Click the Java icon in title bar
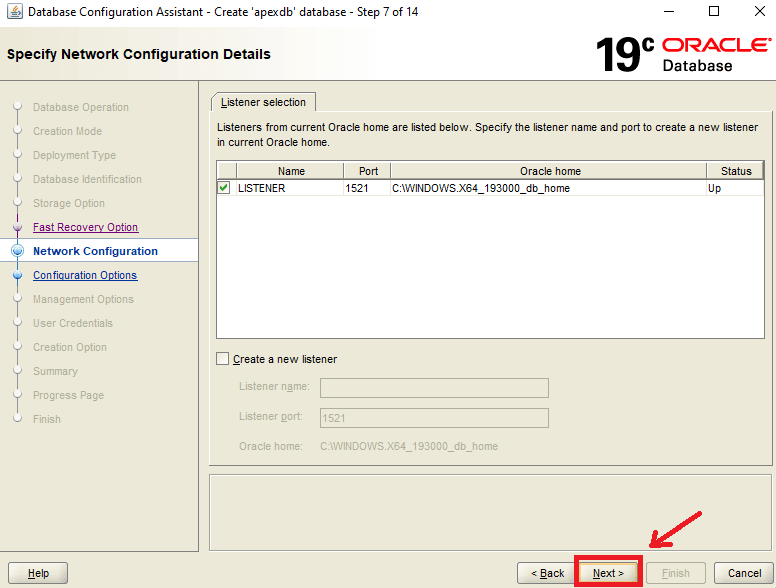776x588 pixels. pyautogui.click(x=13, y=12)
